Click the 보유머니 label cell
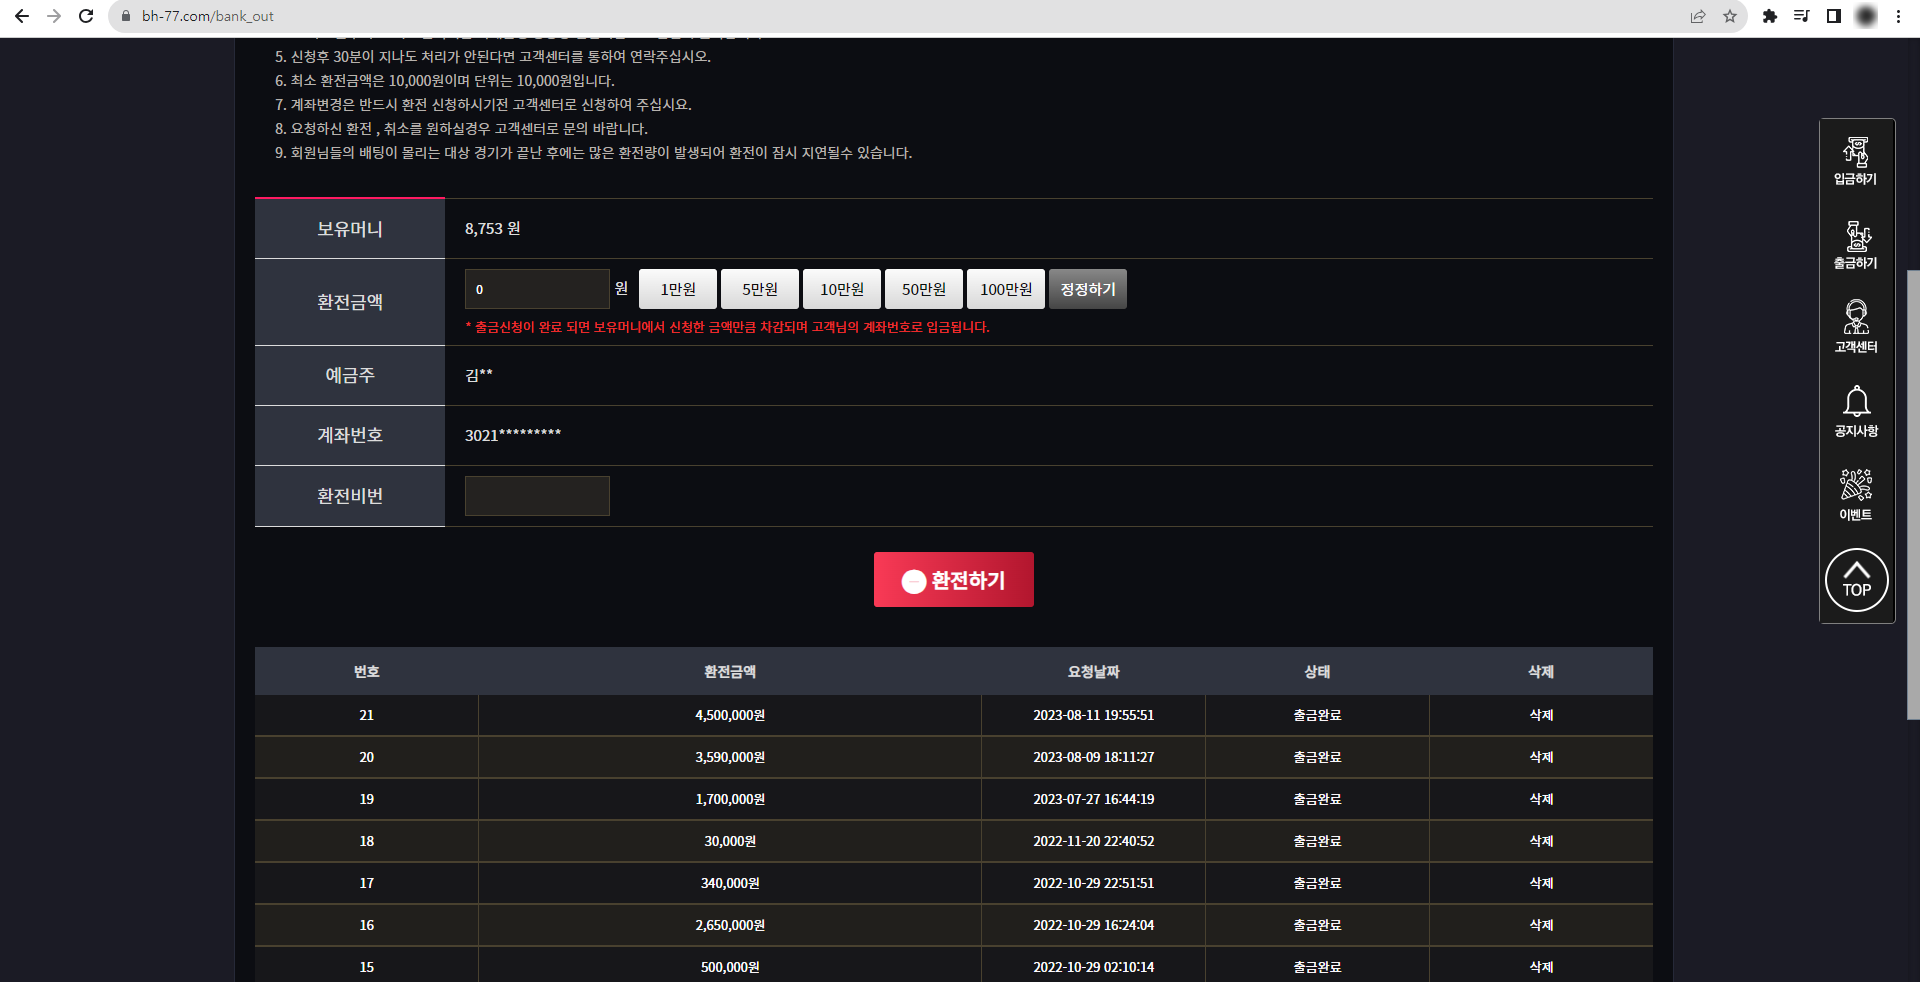The image size is (1920, 982). (350, 229)
